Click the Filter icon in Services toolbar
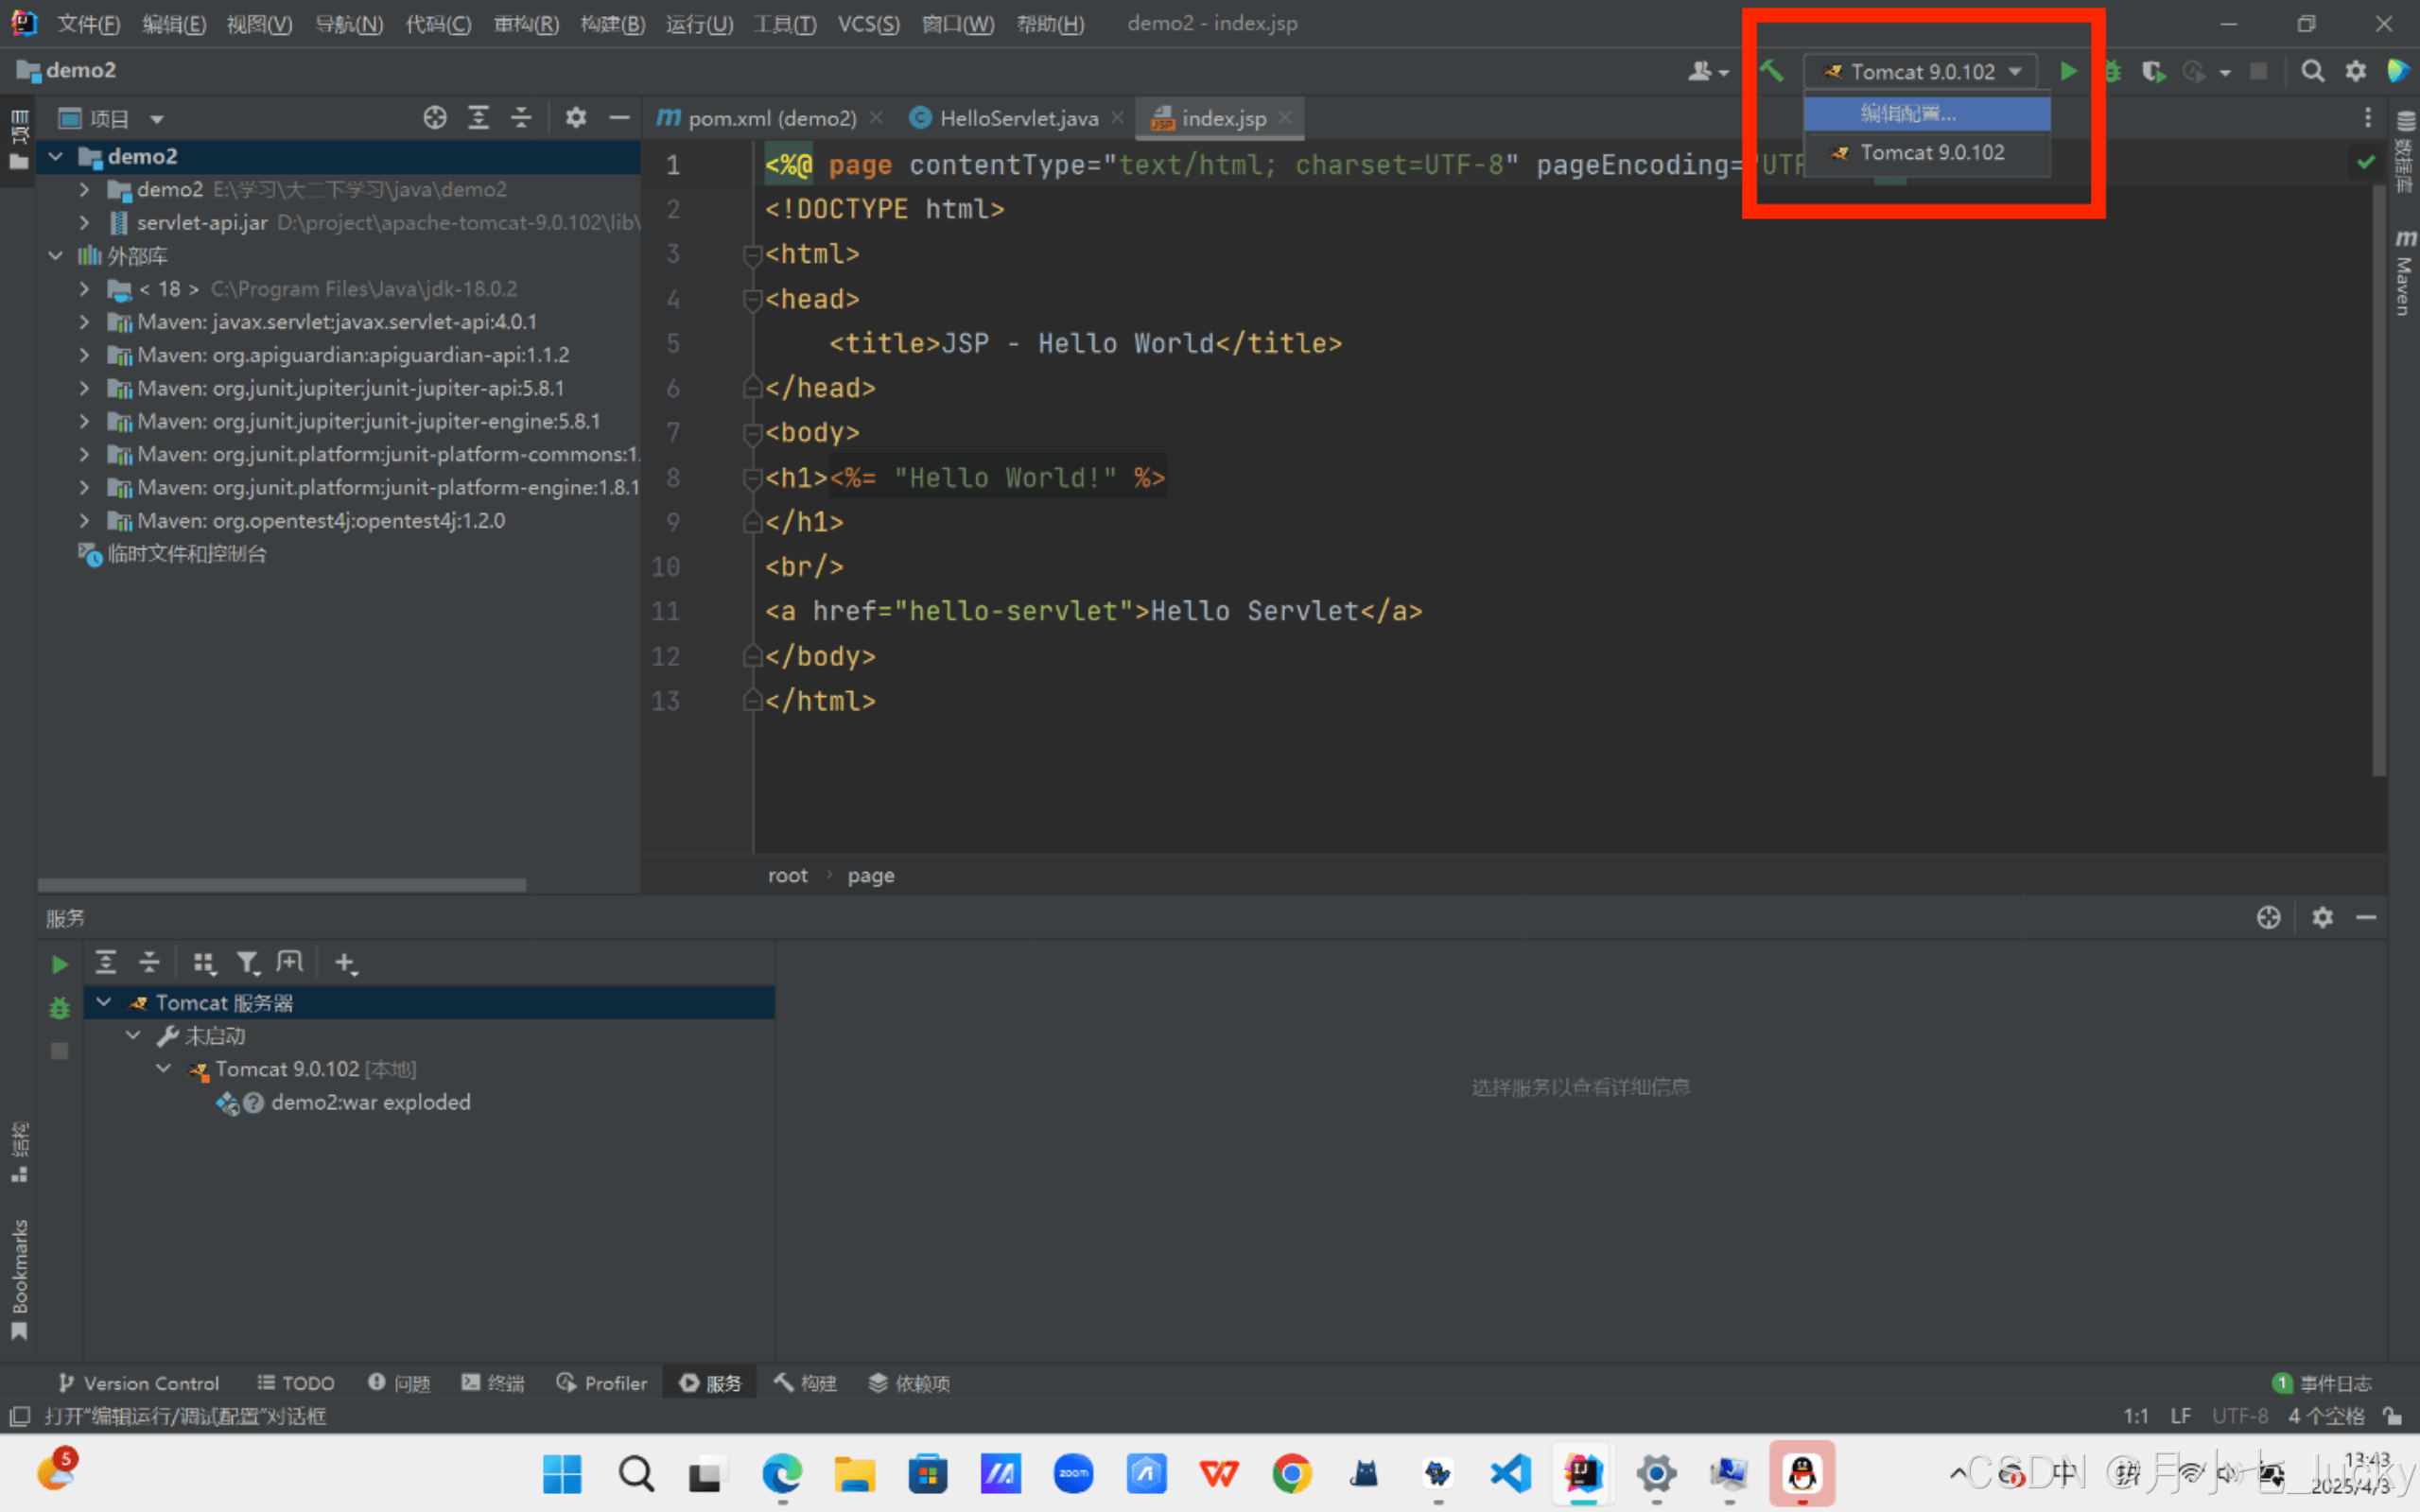Screen dimensions: 2420x1512 tap(247, 962)
